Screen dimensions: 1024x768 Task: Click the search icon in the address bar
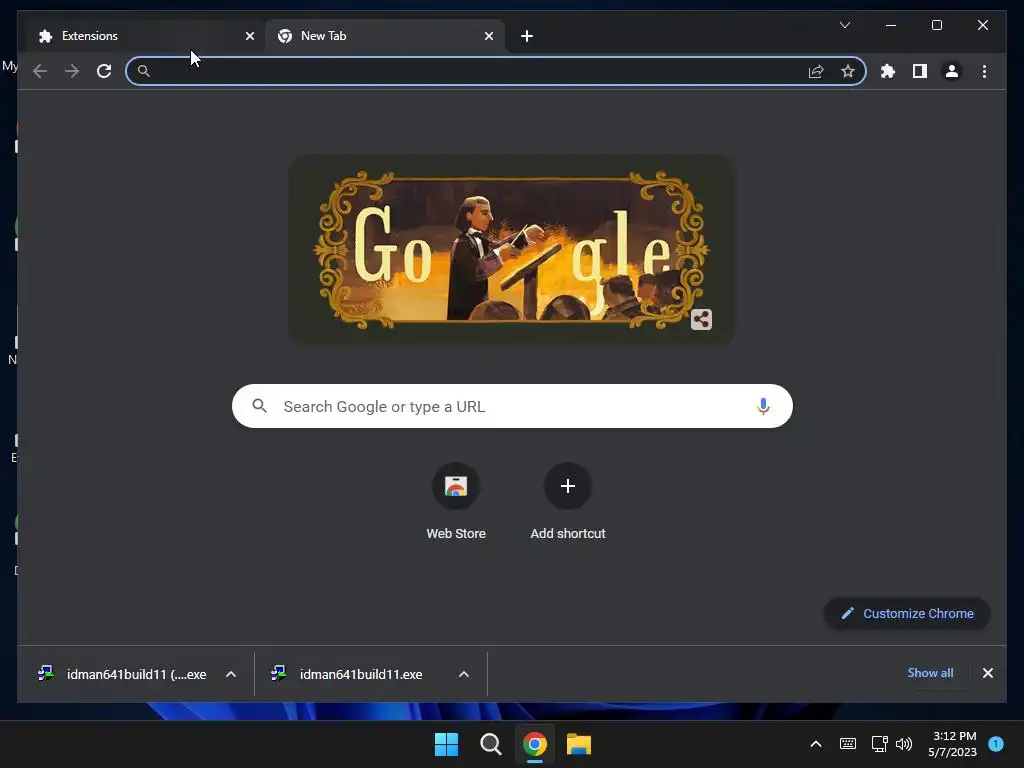(x=144, y=71)
